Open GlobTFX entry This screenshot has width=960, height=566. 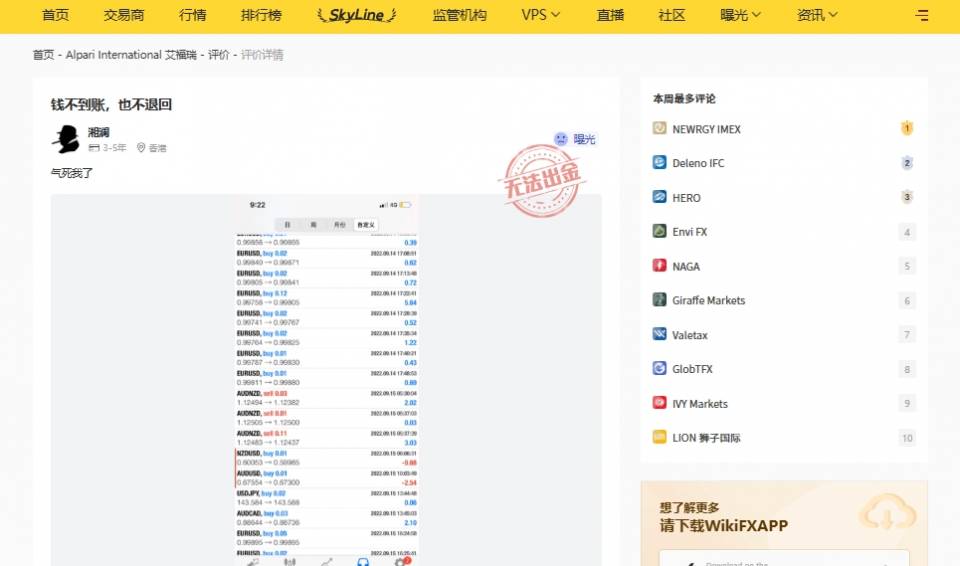pos(692,369)
